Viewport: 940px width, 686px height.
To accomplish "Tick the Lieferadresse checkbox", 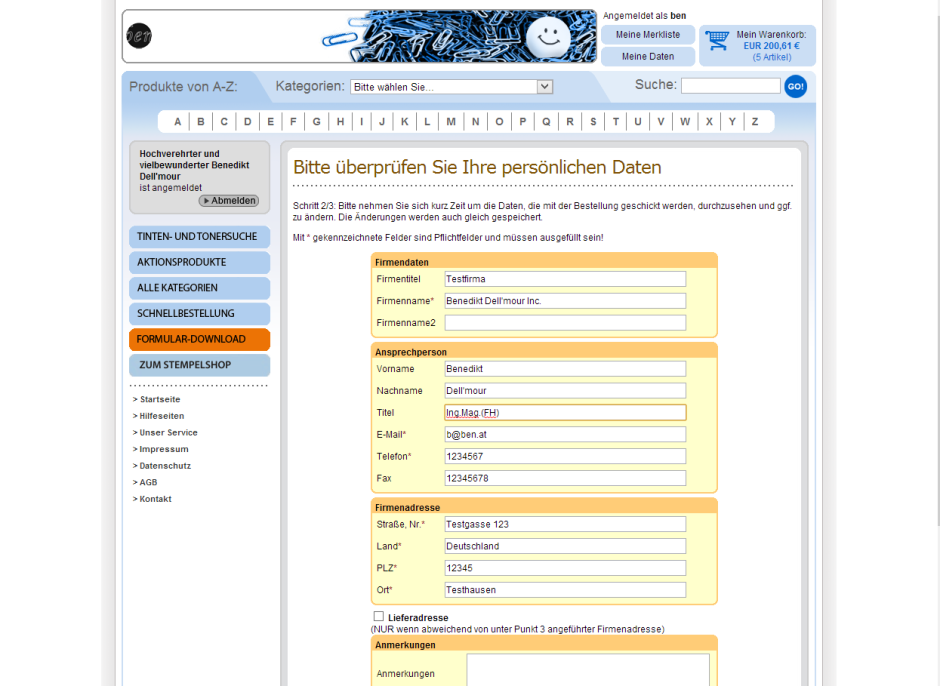I will coord(378,616).
